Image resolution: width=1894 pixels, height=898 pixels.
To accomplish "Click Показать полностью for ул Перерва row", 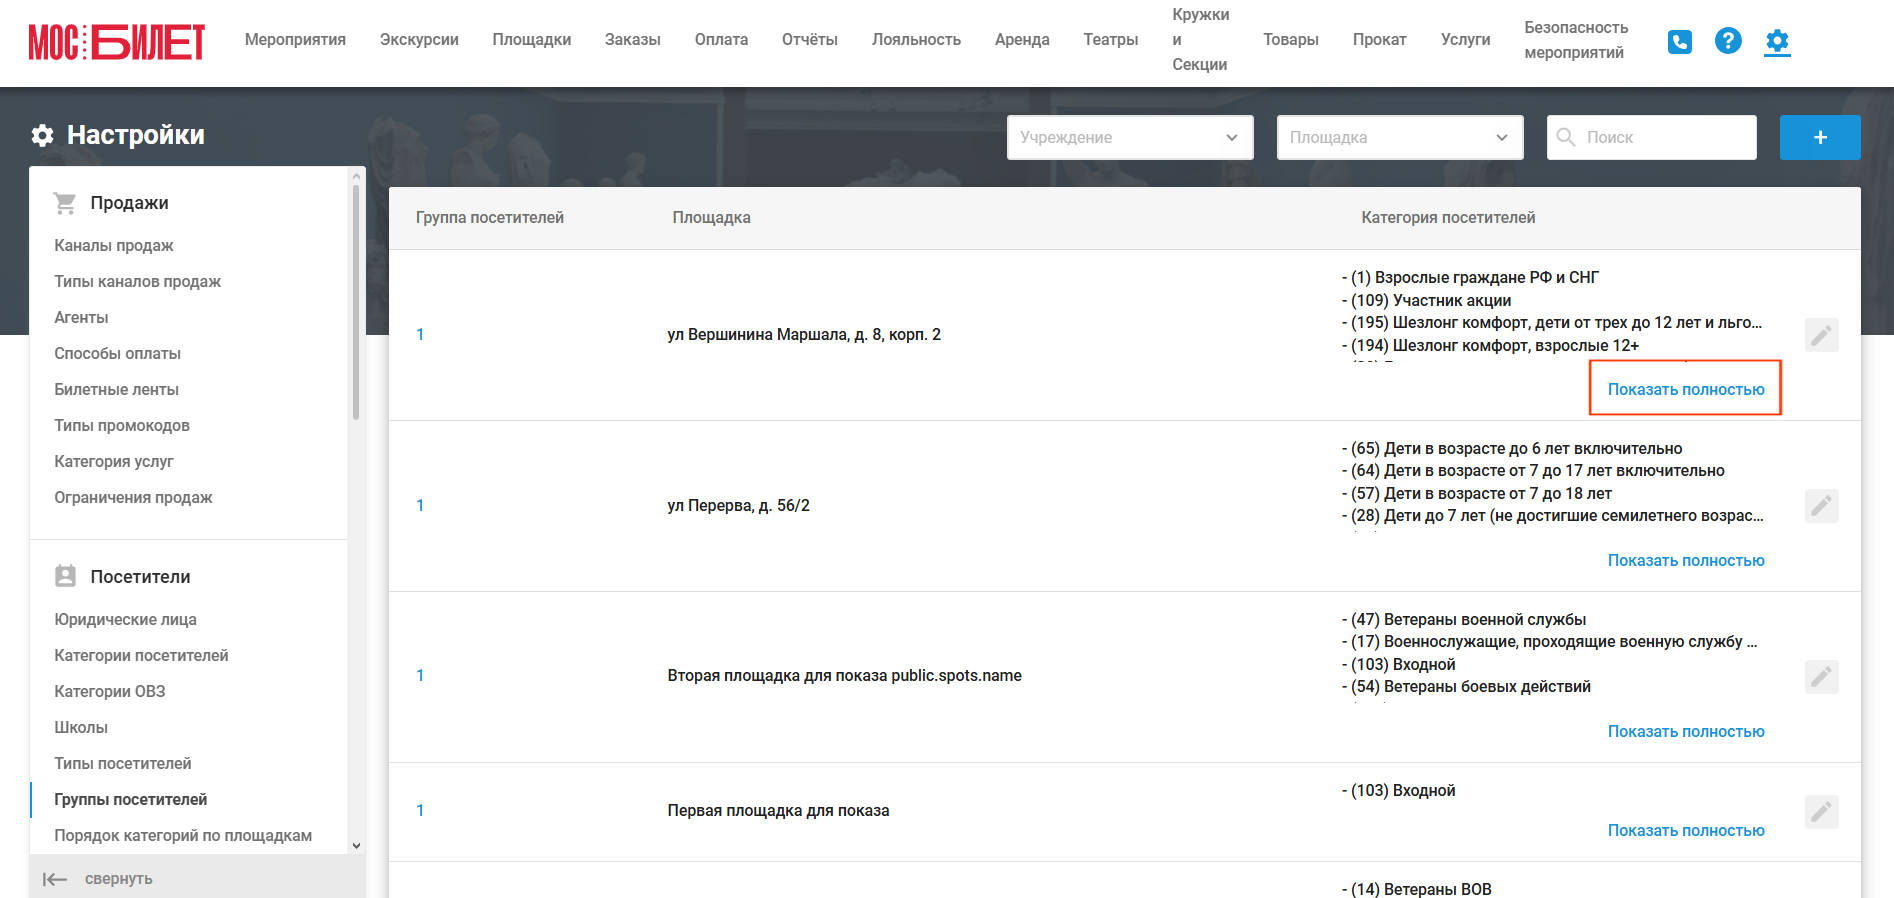I will (1686, 560).
